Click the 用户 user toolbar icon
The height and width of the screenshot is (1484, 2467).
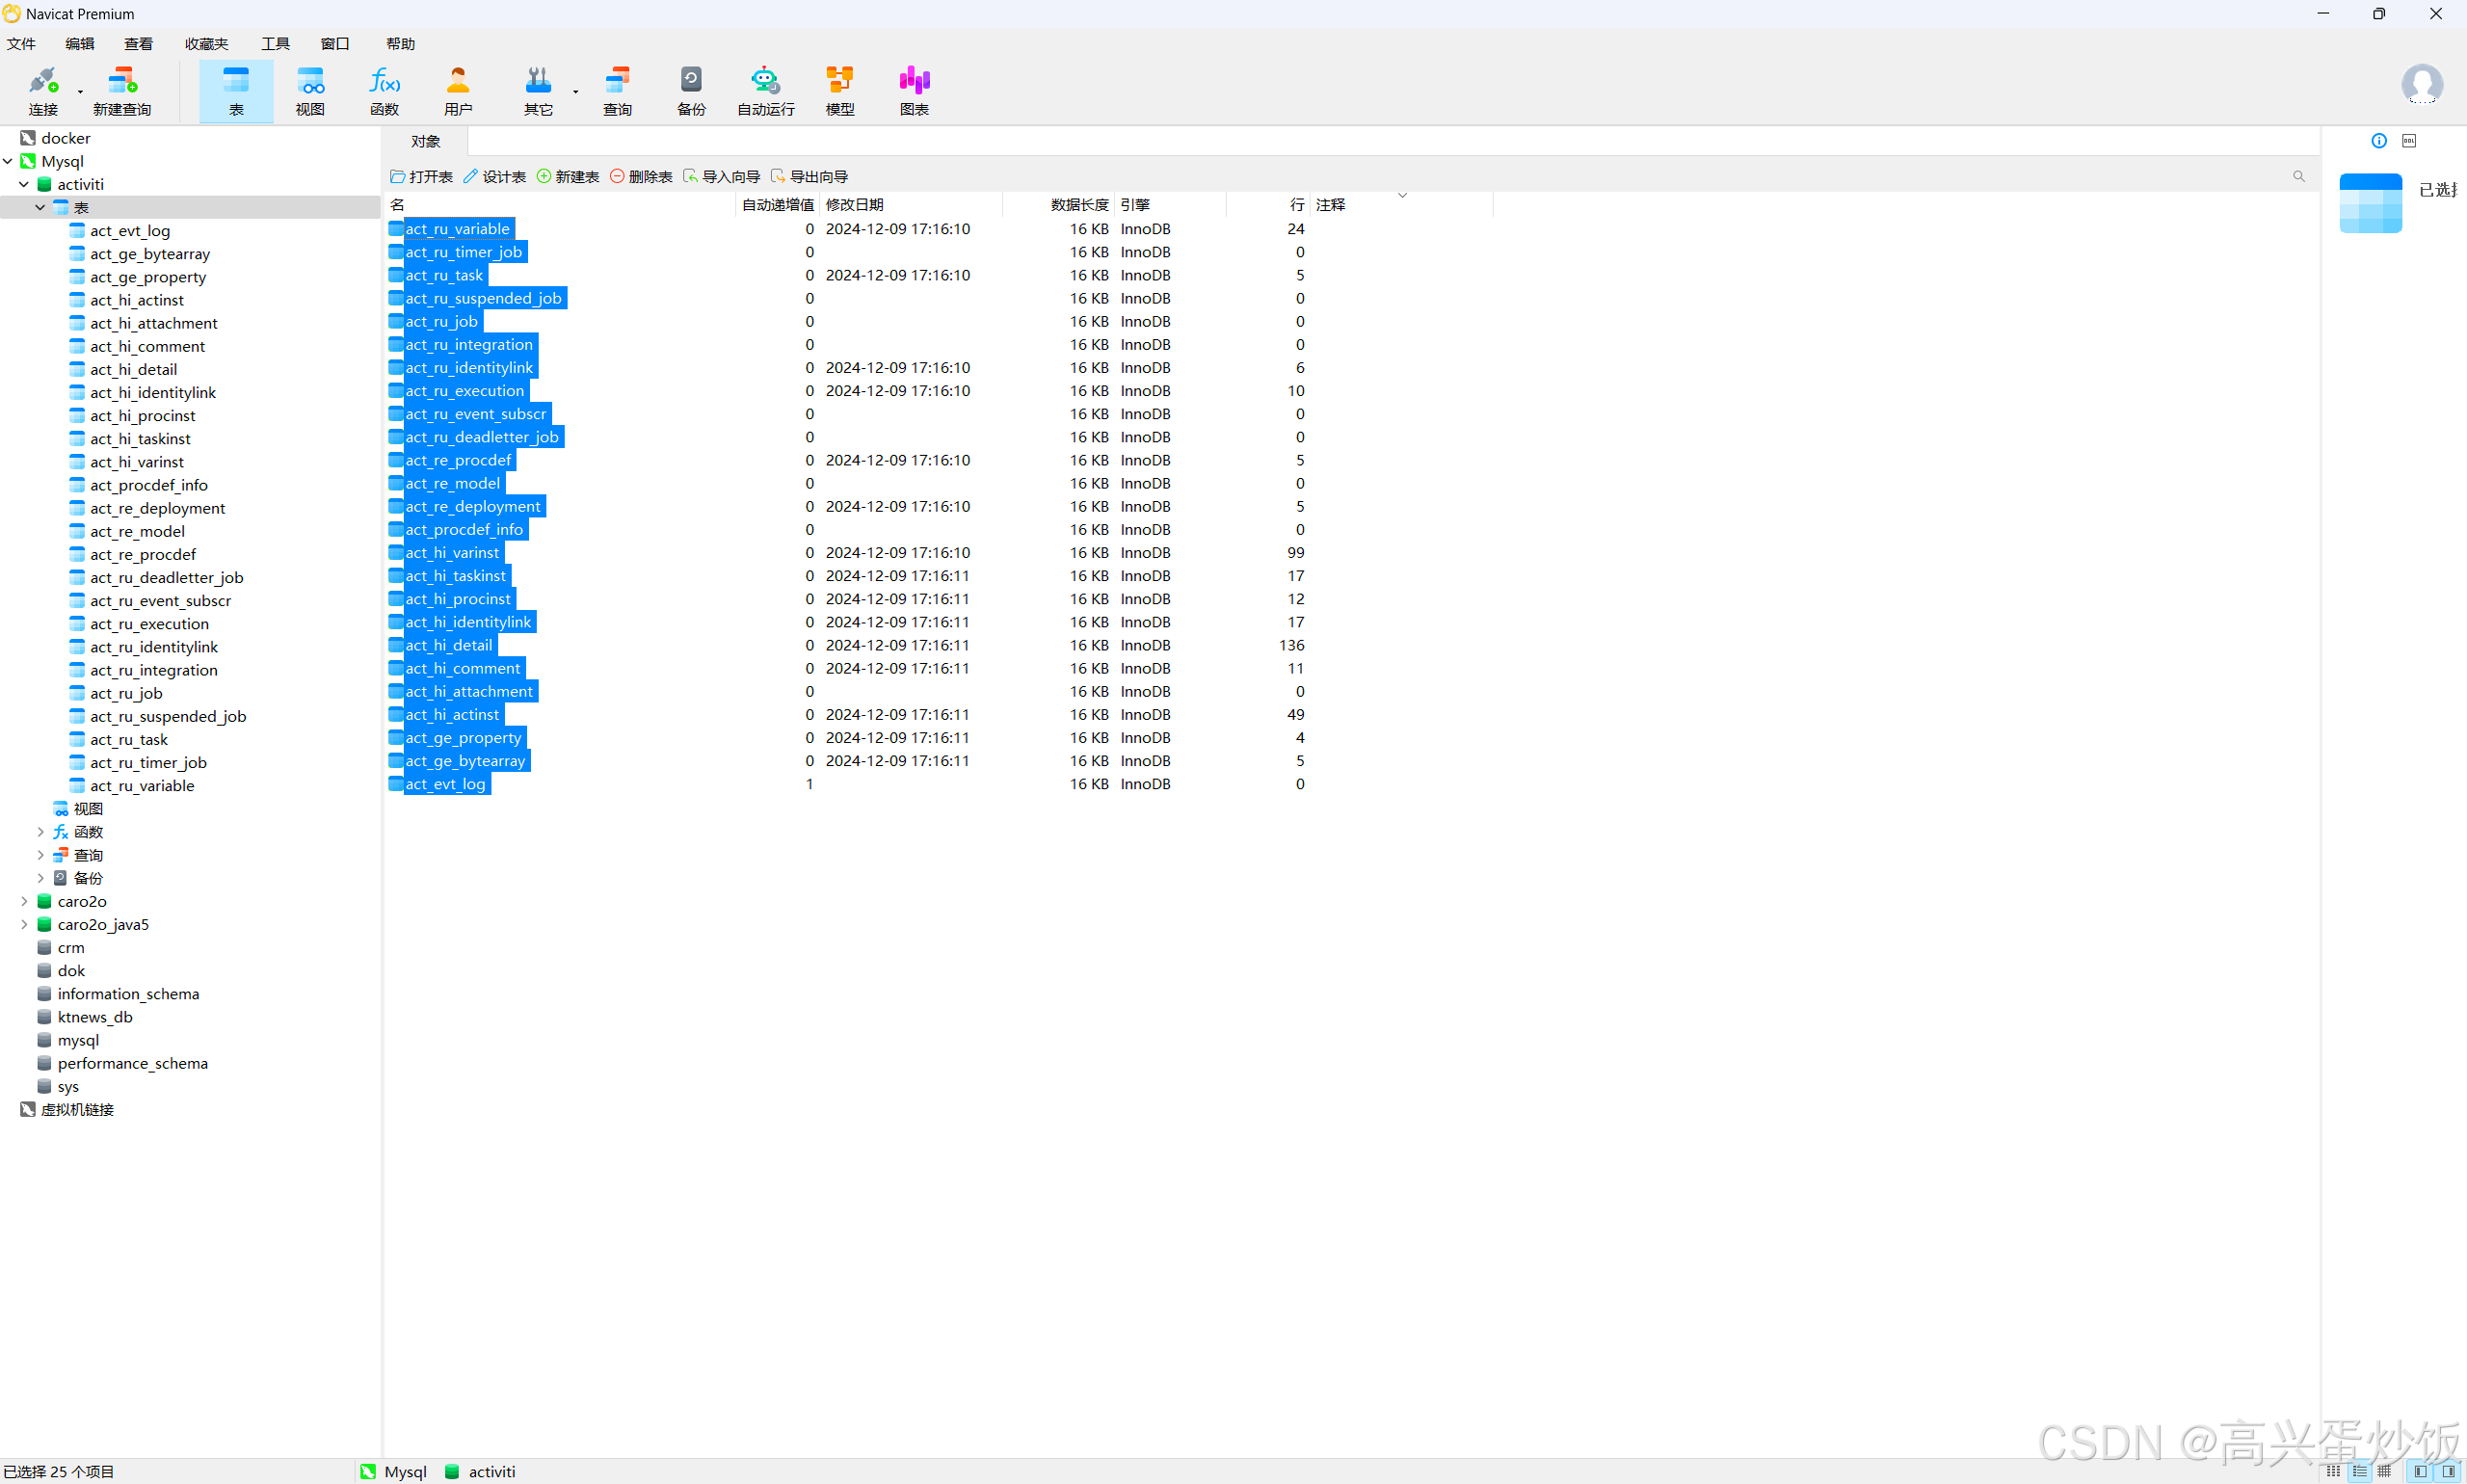458,90
